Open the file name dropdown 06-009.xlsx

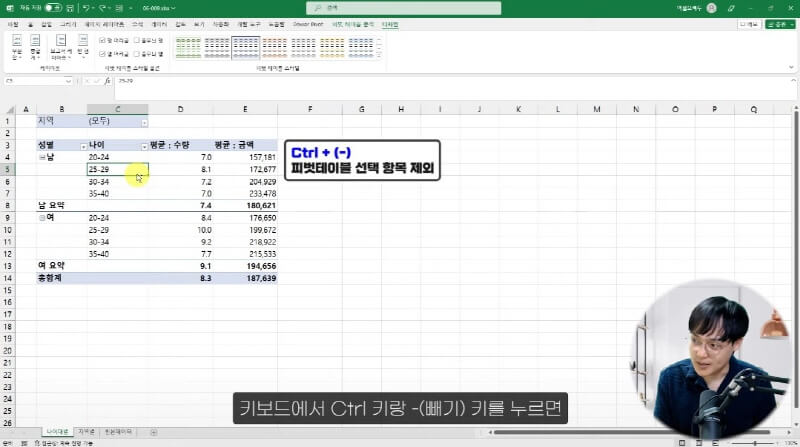tap(159, 8)
